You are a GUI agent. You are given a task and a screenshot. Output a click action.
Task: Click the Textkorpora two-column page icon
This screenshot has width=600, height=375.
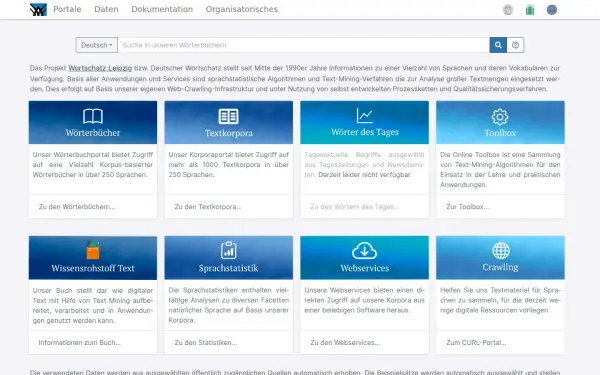pos(228,116)
